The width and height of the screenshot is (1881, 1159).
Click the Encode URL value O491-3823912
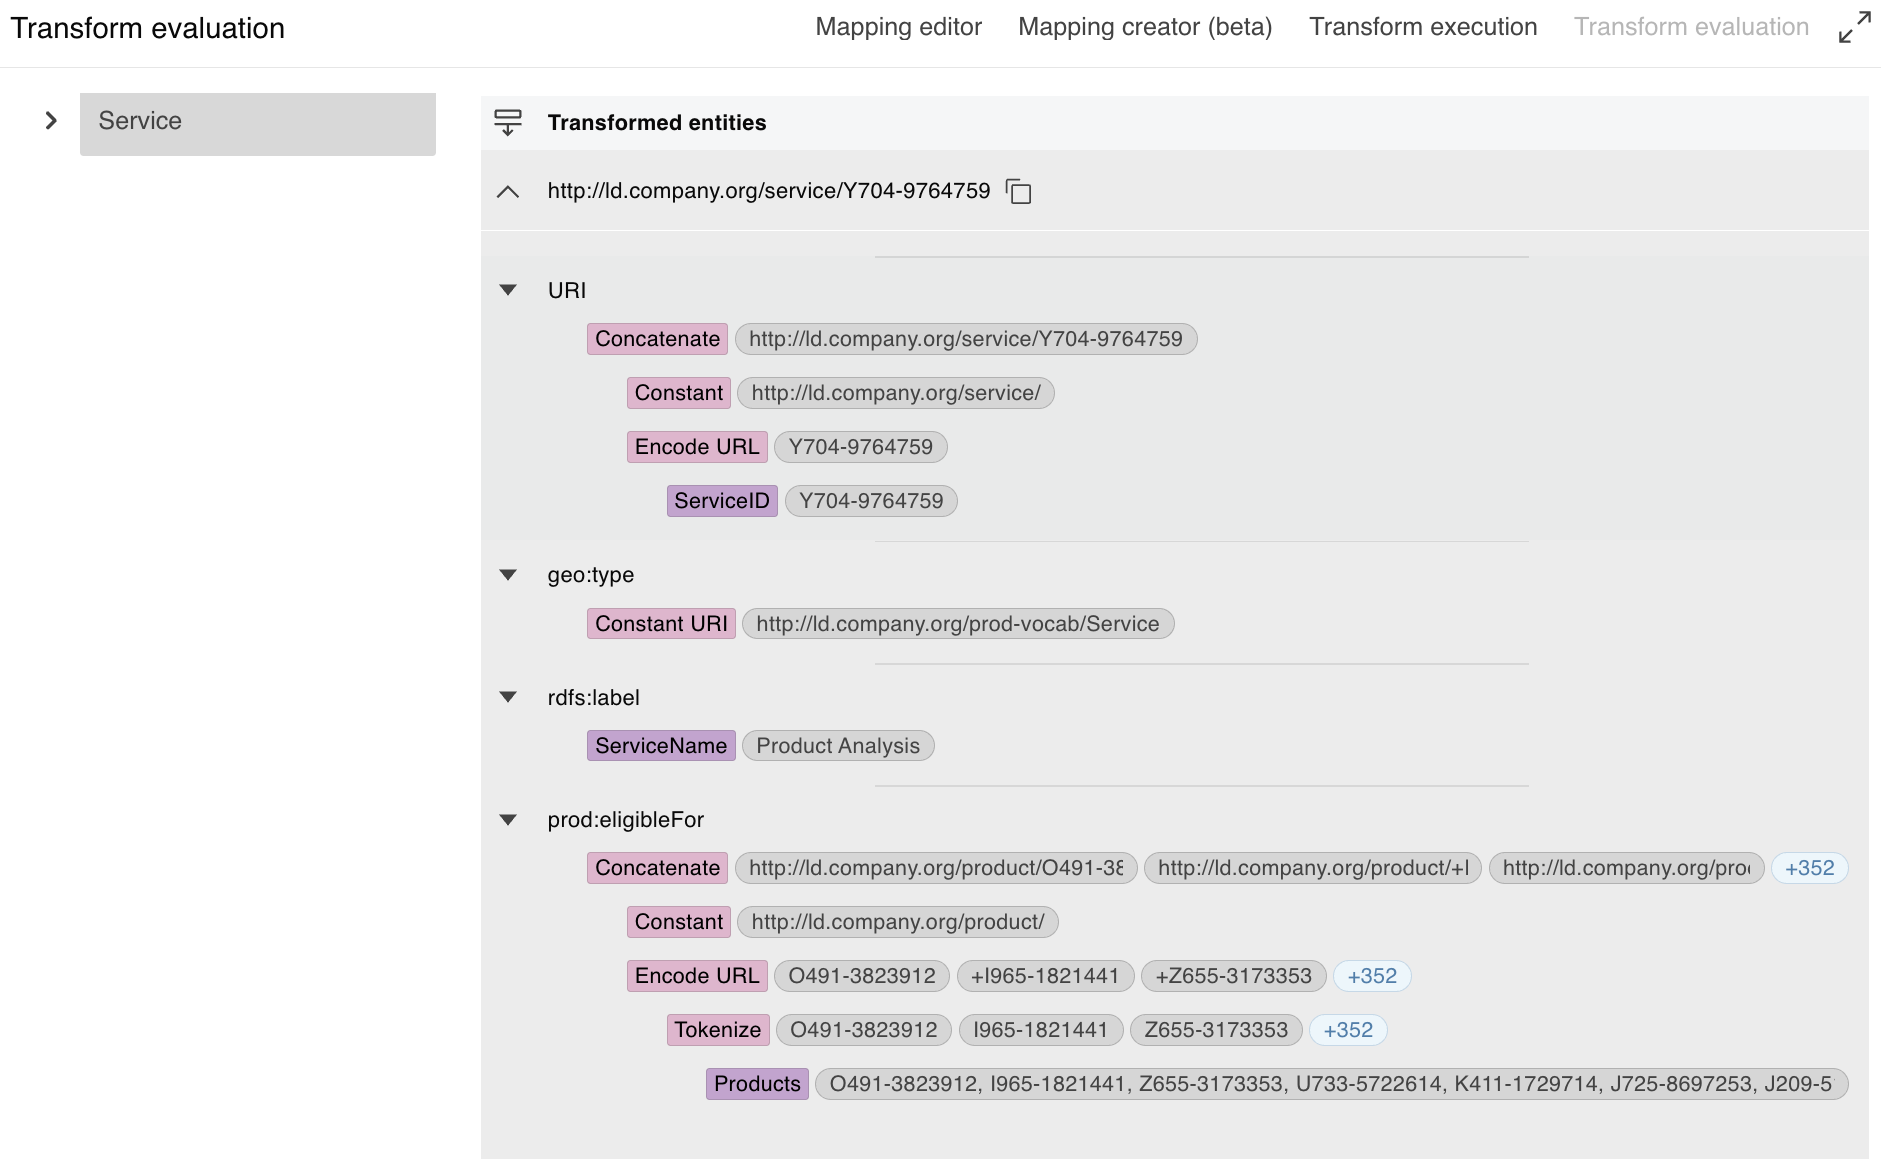862,976
